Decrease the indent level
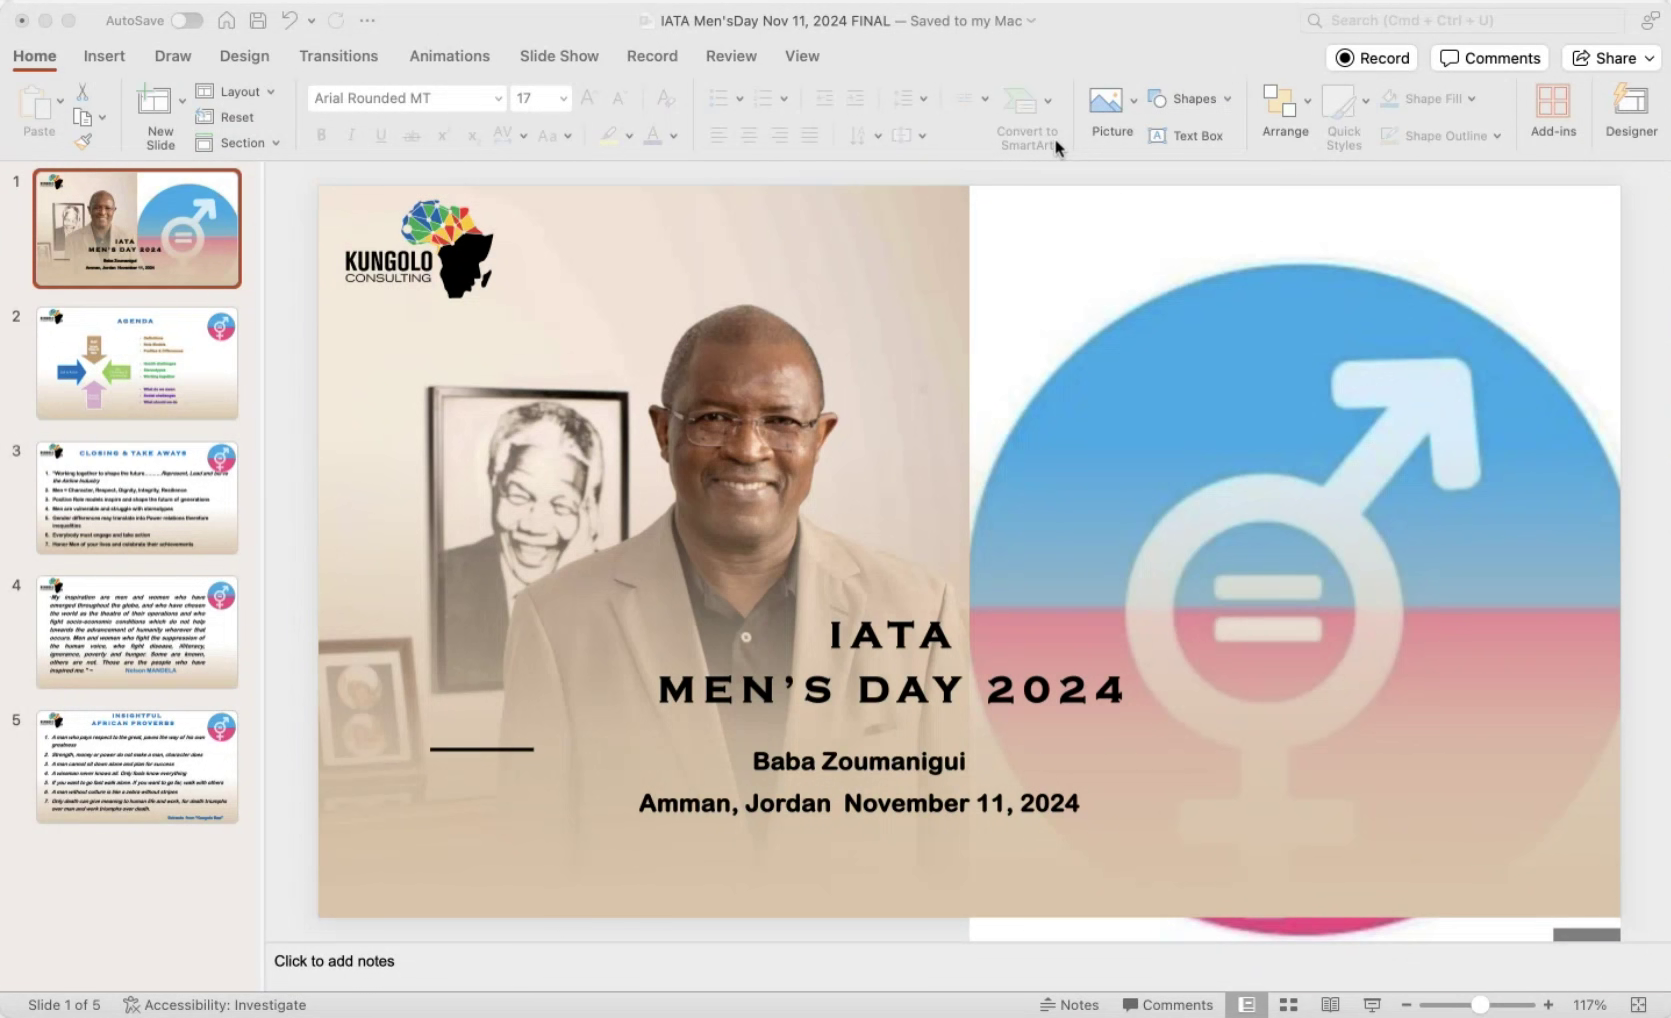 824,98
